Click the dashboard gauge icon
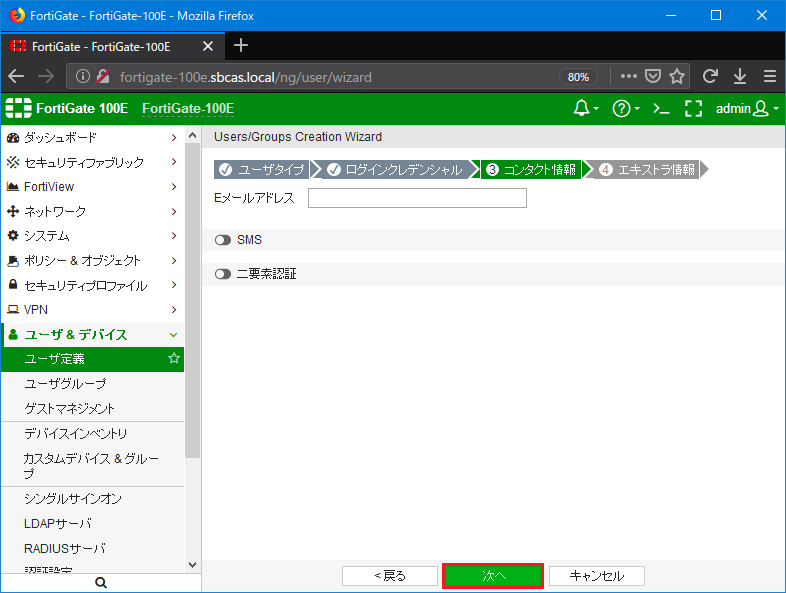786x593 pixels. pos(13,137)
